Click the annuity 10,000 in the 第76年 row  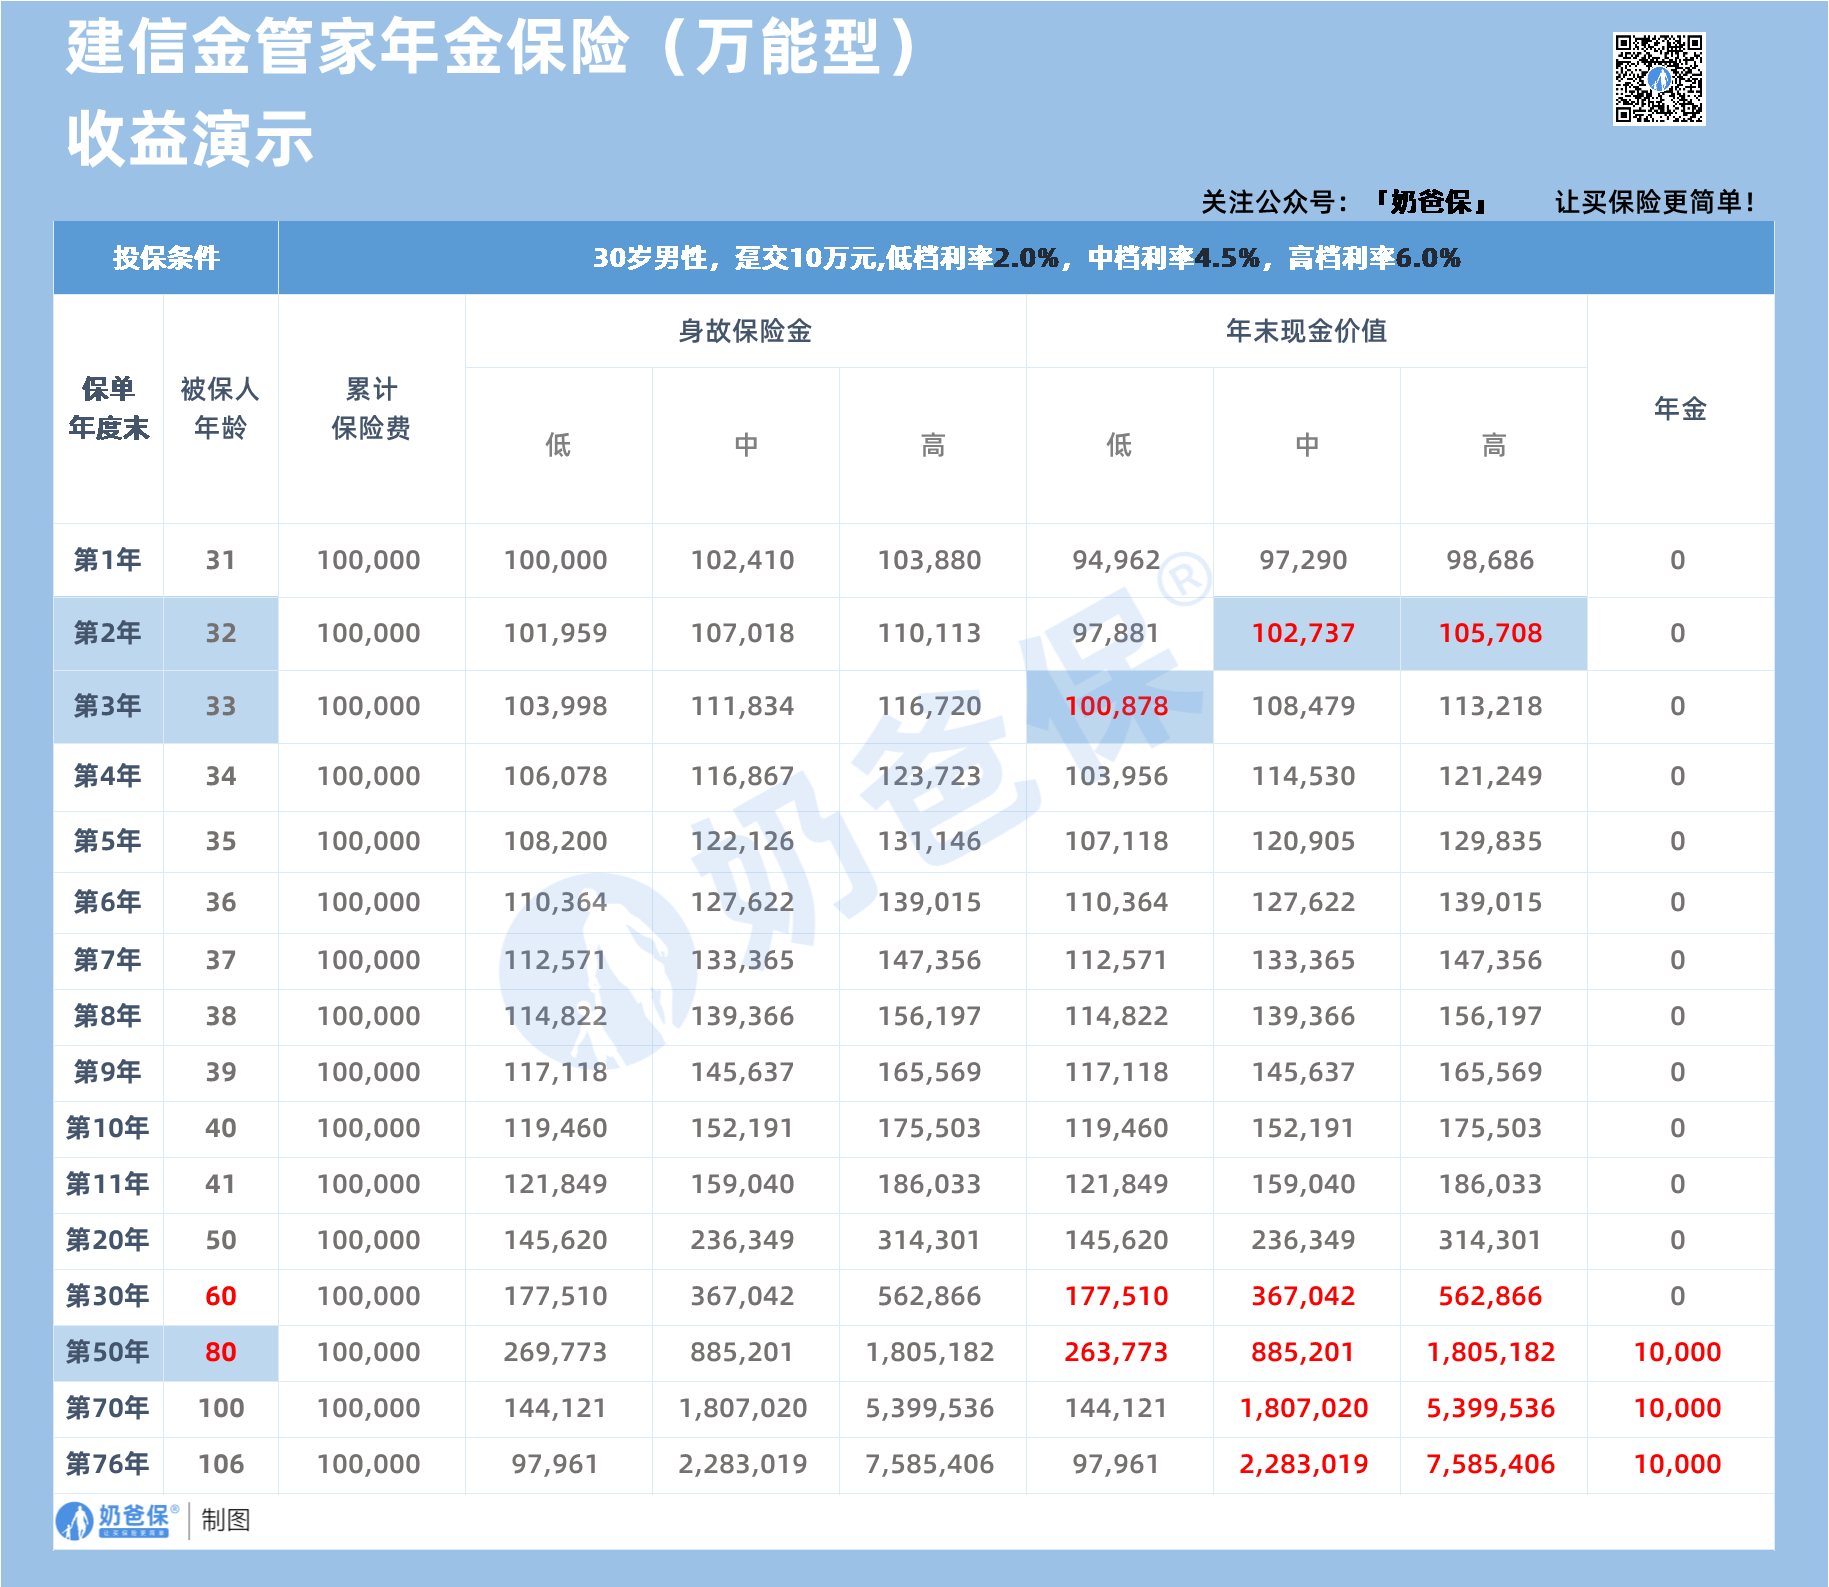coord(1677,1464)
